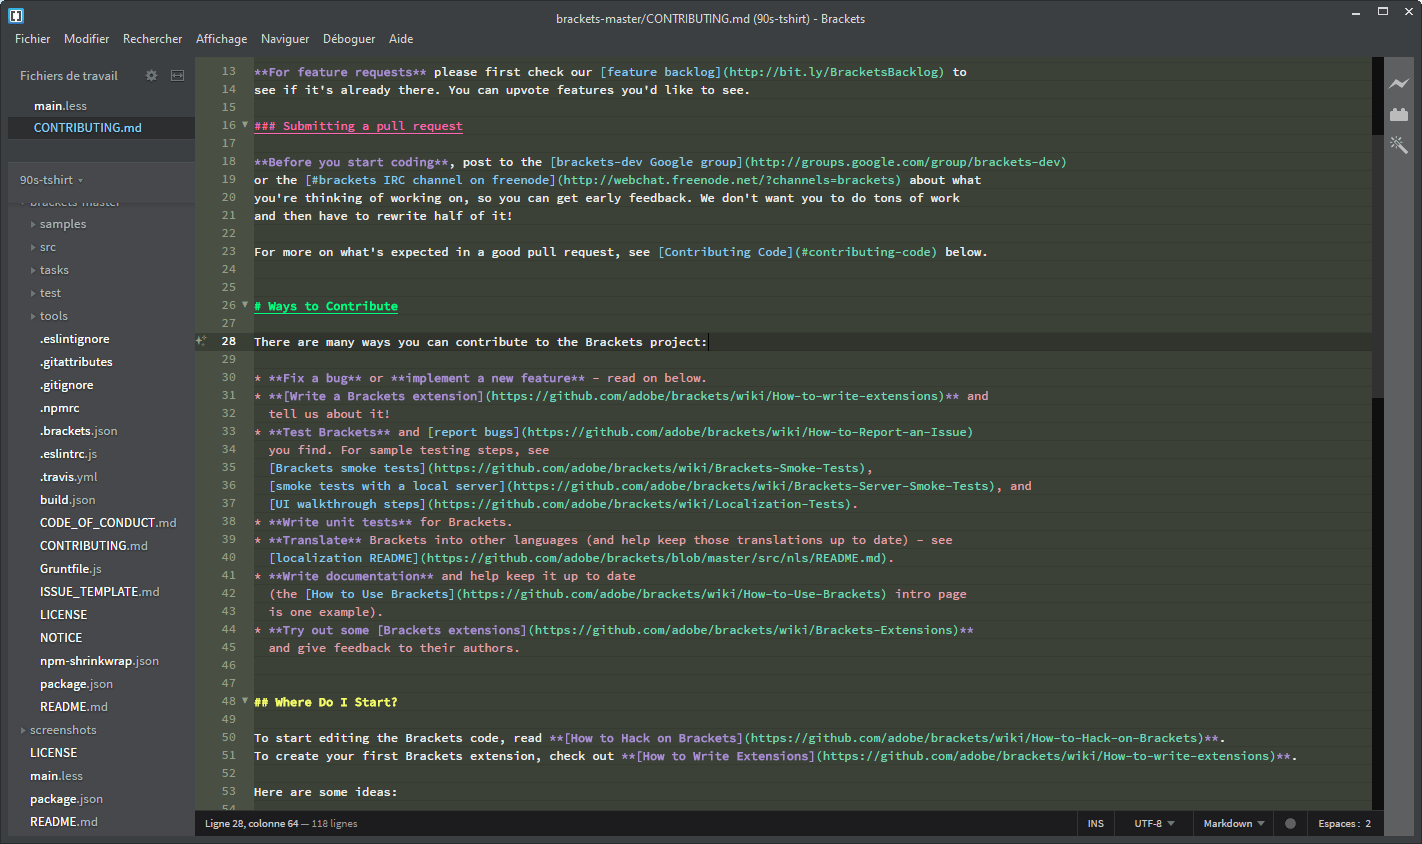Image resolution: width=1422 pixels, height=844 pixels.
Task: Toggle INS overwrite mode in status bar
Action: [x=1095, y=823]
